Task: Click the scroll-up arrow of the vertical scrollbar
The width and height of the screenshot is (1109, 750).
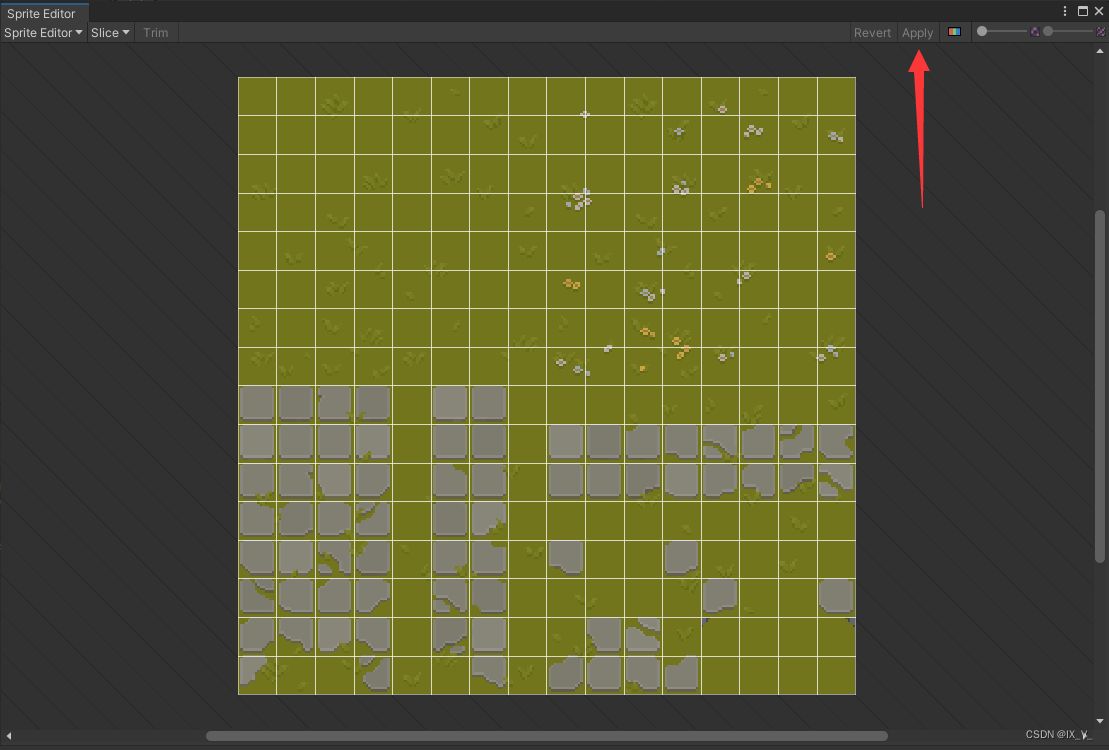Action: [x=1100, y=51]
